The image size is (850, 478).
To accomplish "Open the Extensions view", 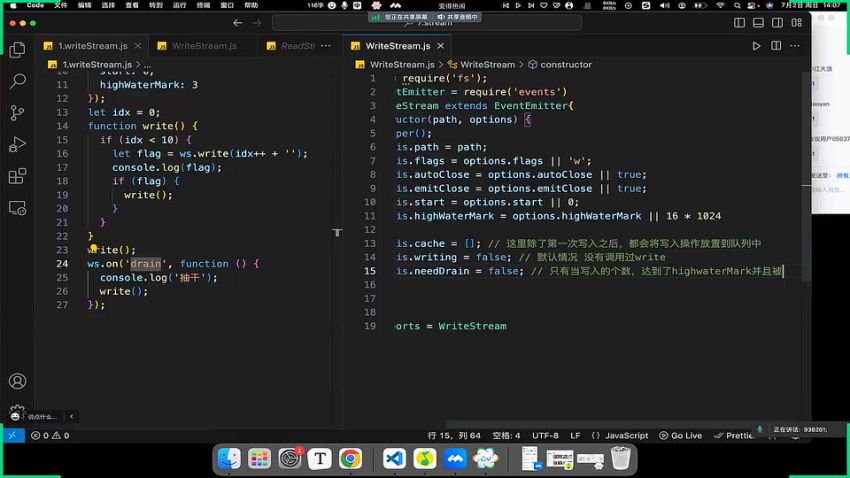I will point(17,176).
